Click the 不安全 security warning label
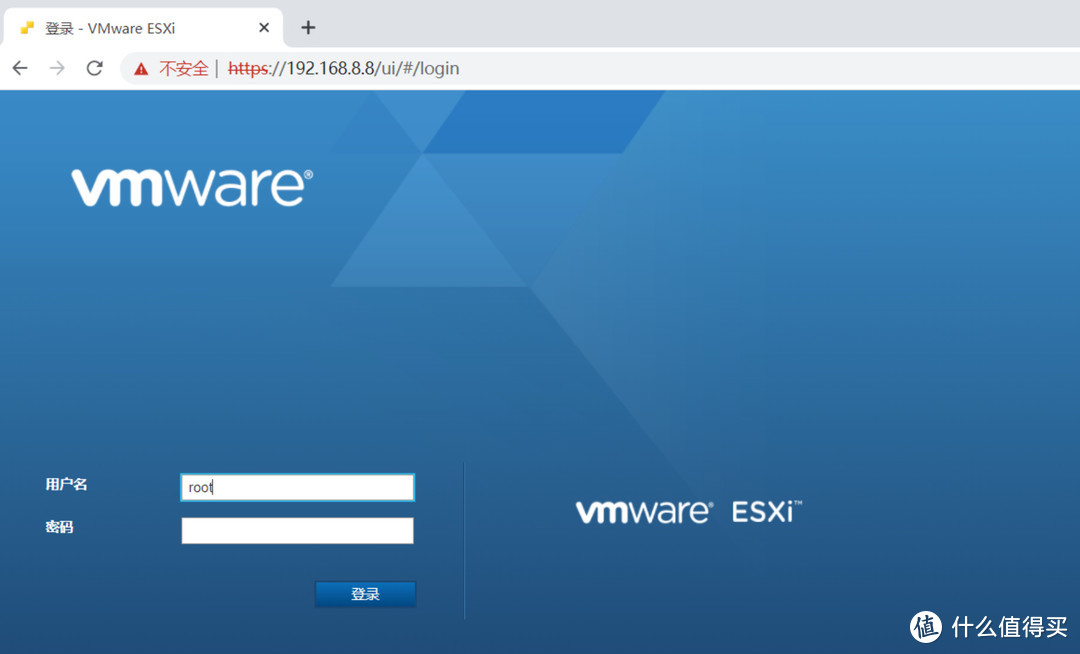This screenshot has width=1080, height=654. tap(184, 68)
